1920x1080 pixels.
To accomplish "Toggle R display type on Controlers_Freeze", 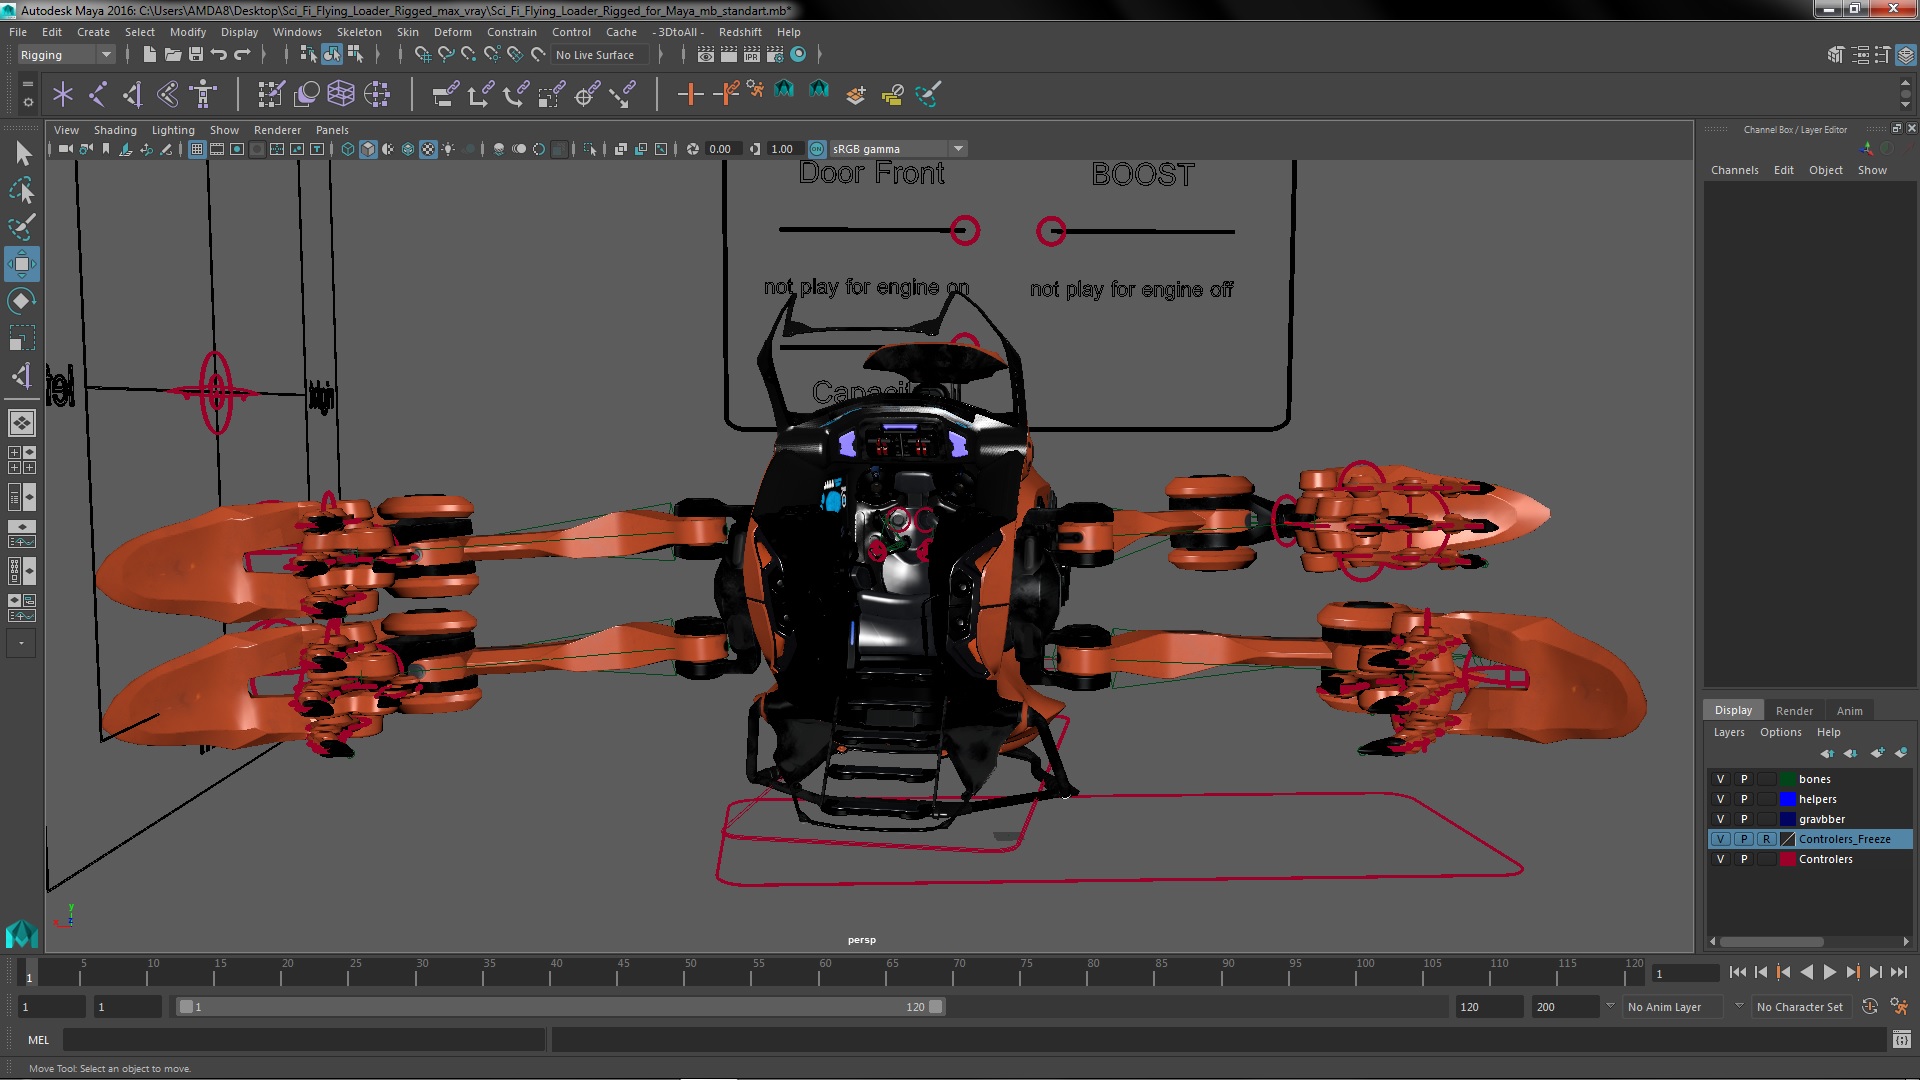I will click(x=1767, y=839).
